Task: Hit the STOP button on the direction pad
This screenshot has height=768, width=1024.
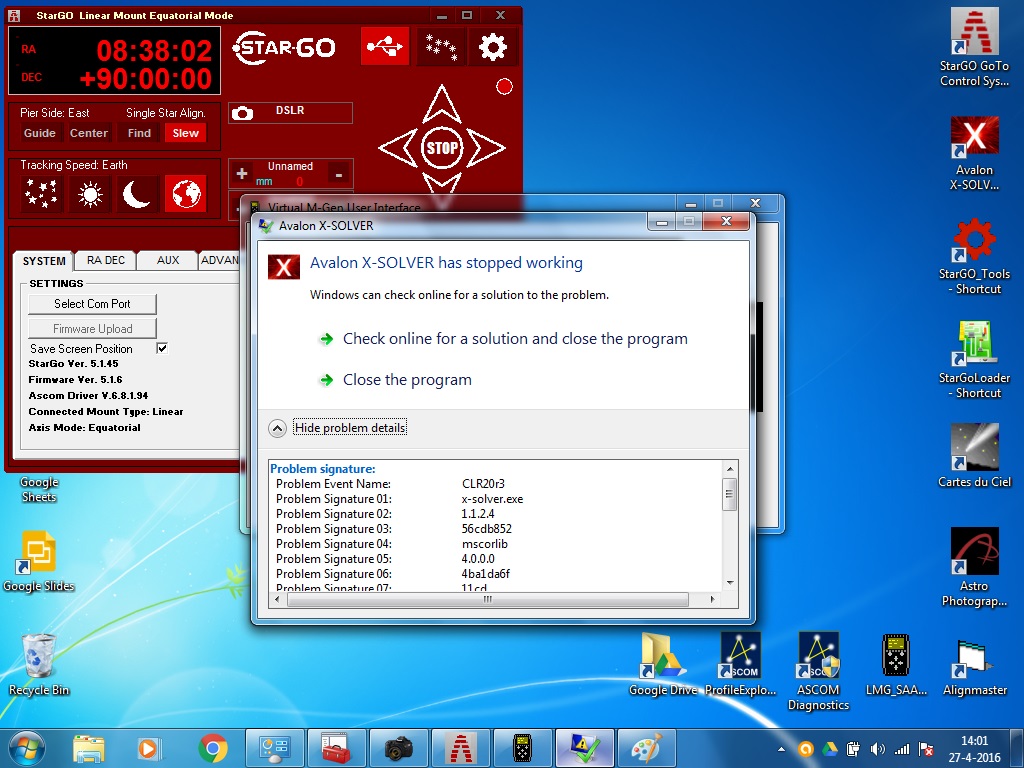Action: coord(442,148)
